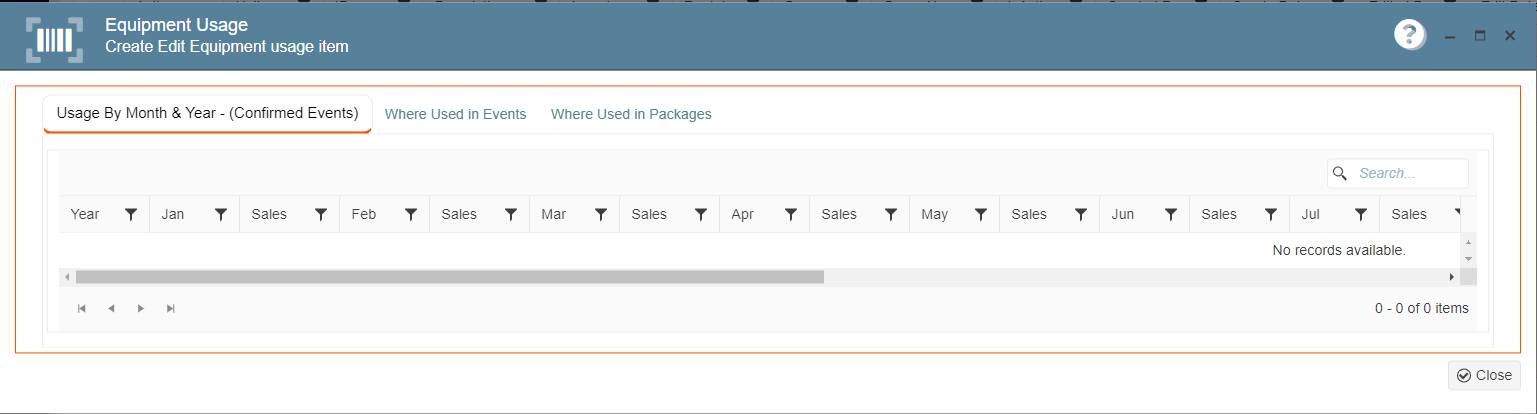Open filter for the Year column
The image size is (1537, 414).
pos(131,214)
